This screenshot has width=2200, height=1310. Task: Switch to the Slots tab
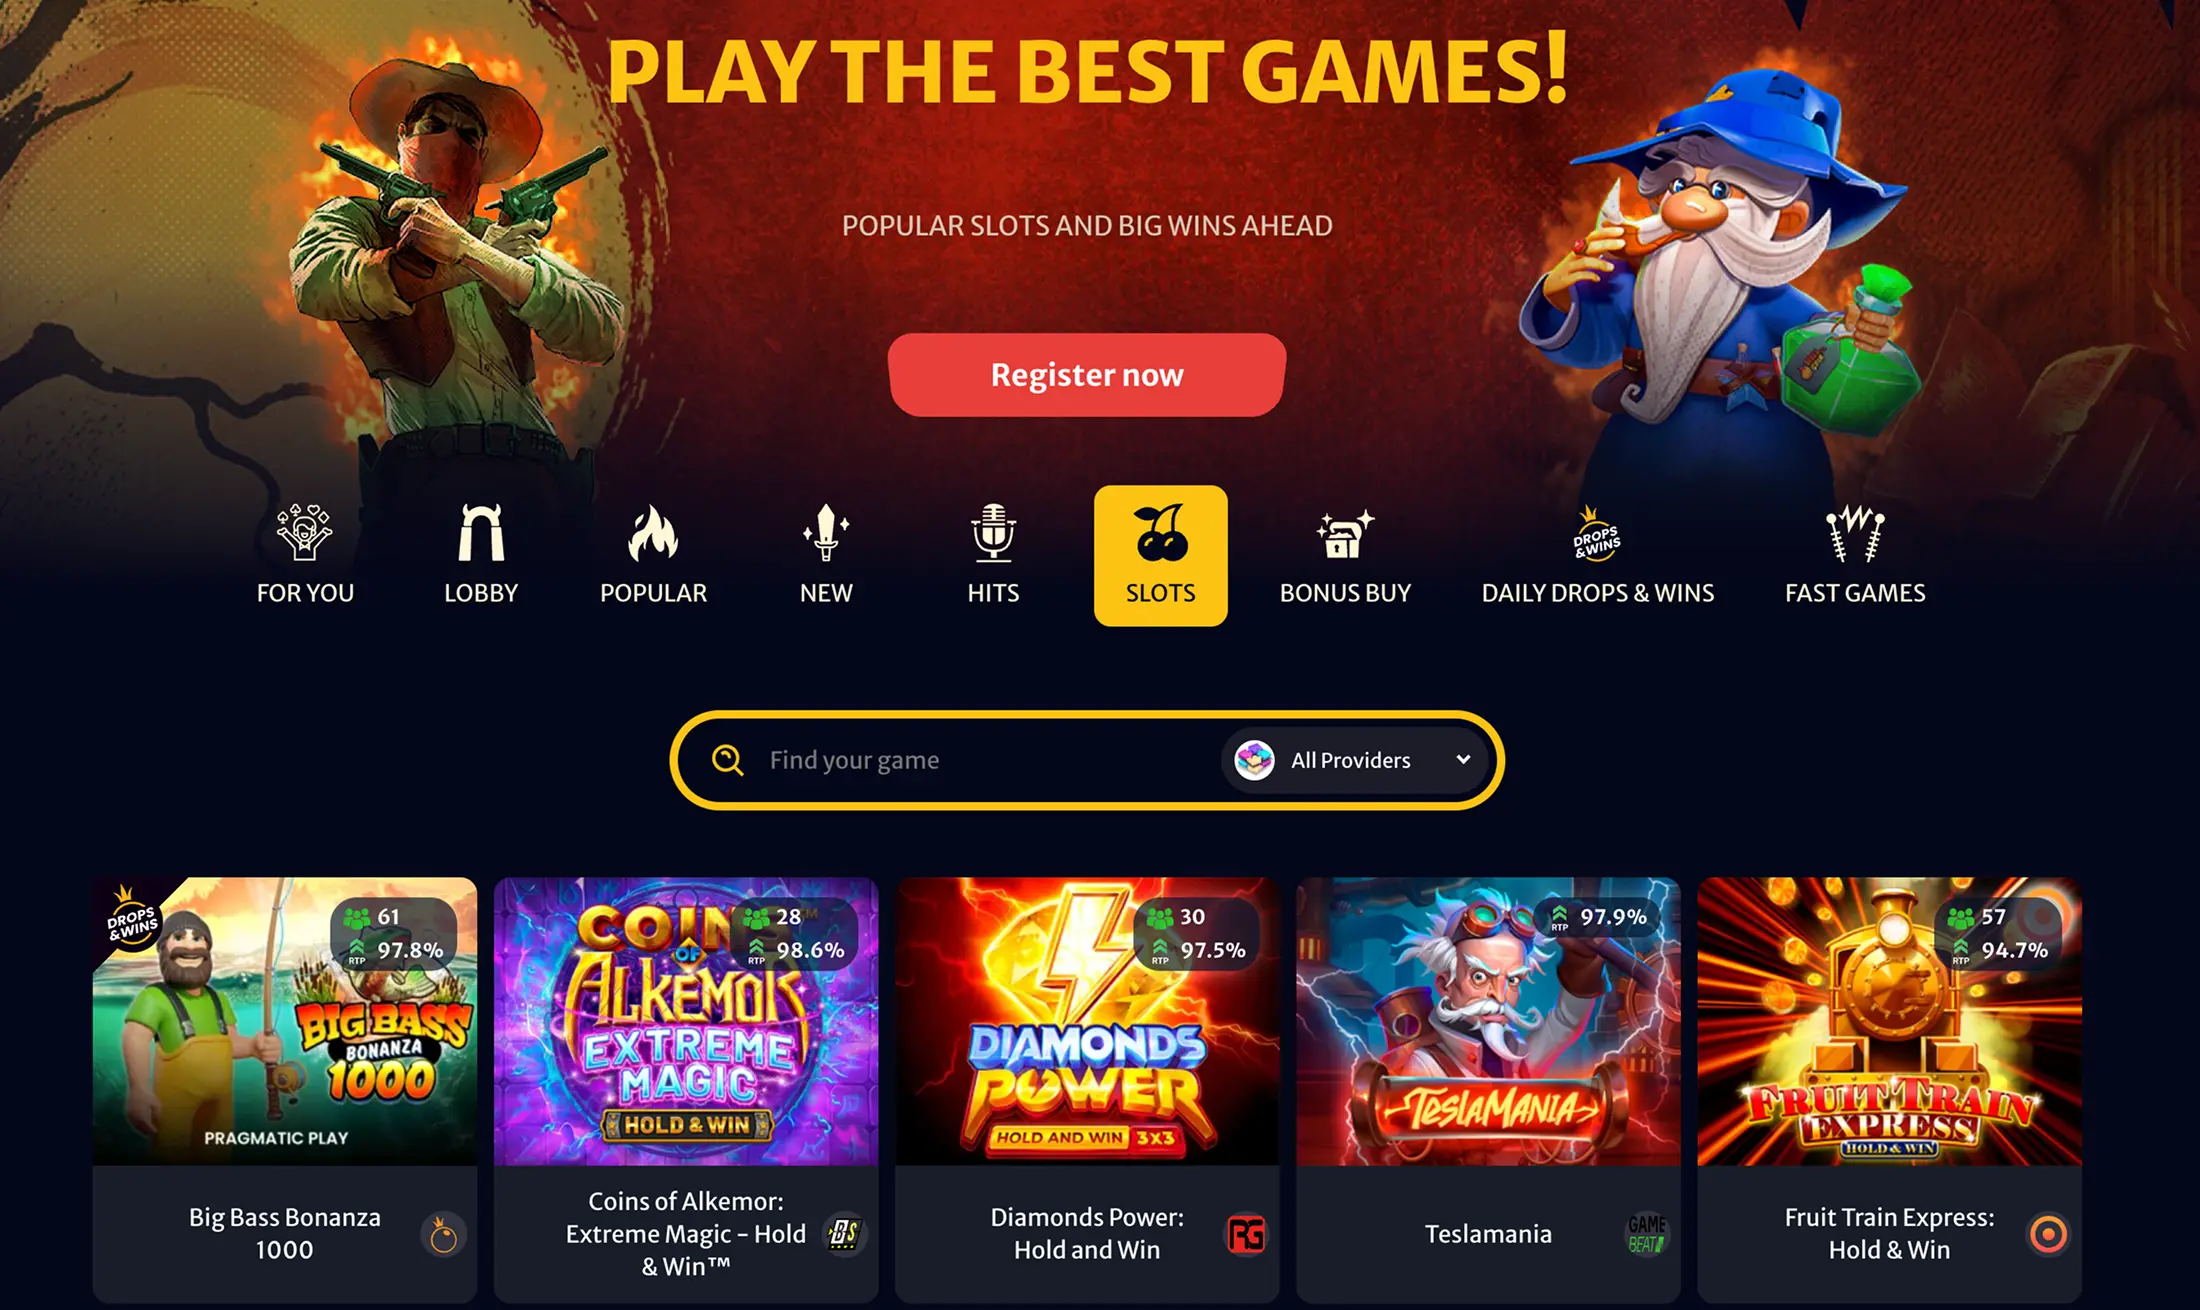pos(1160,556)
